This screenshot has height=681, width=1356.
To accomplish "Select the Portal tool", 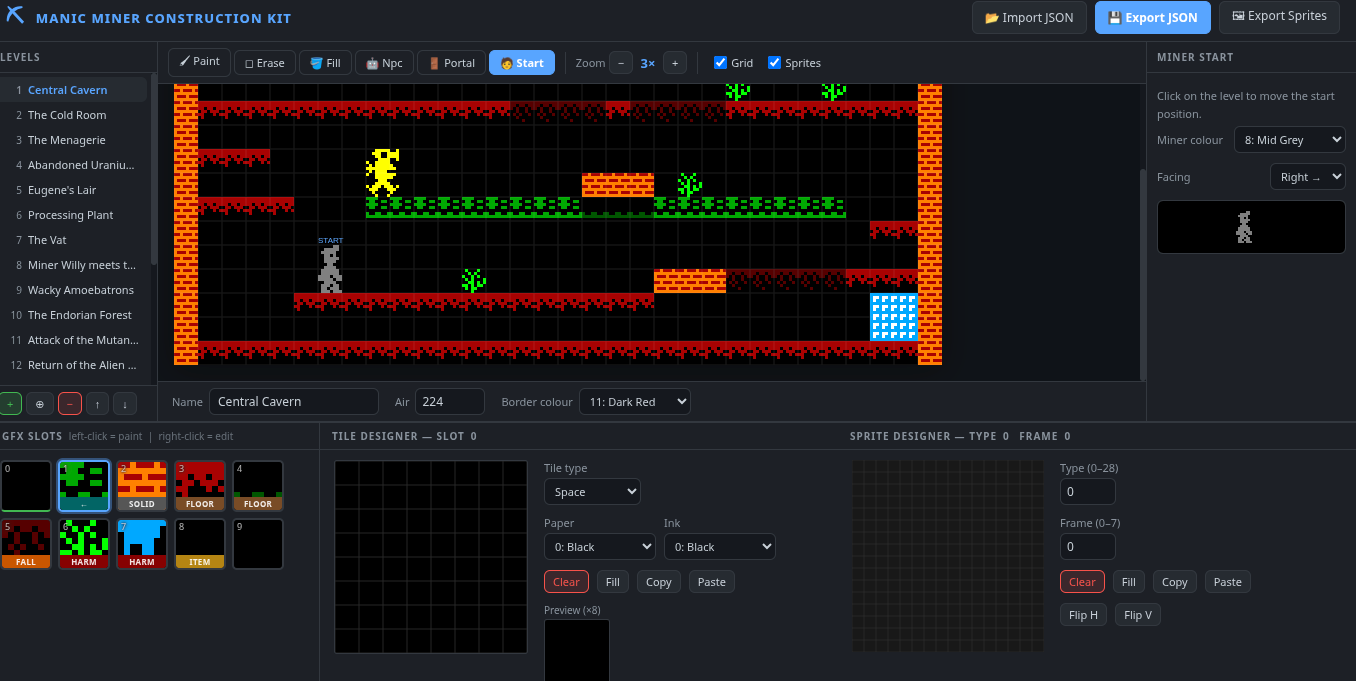I will [452, 63].
